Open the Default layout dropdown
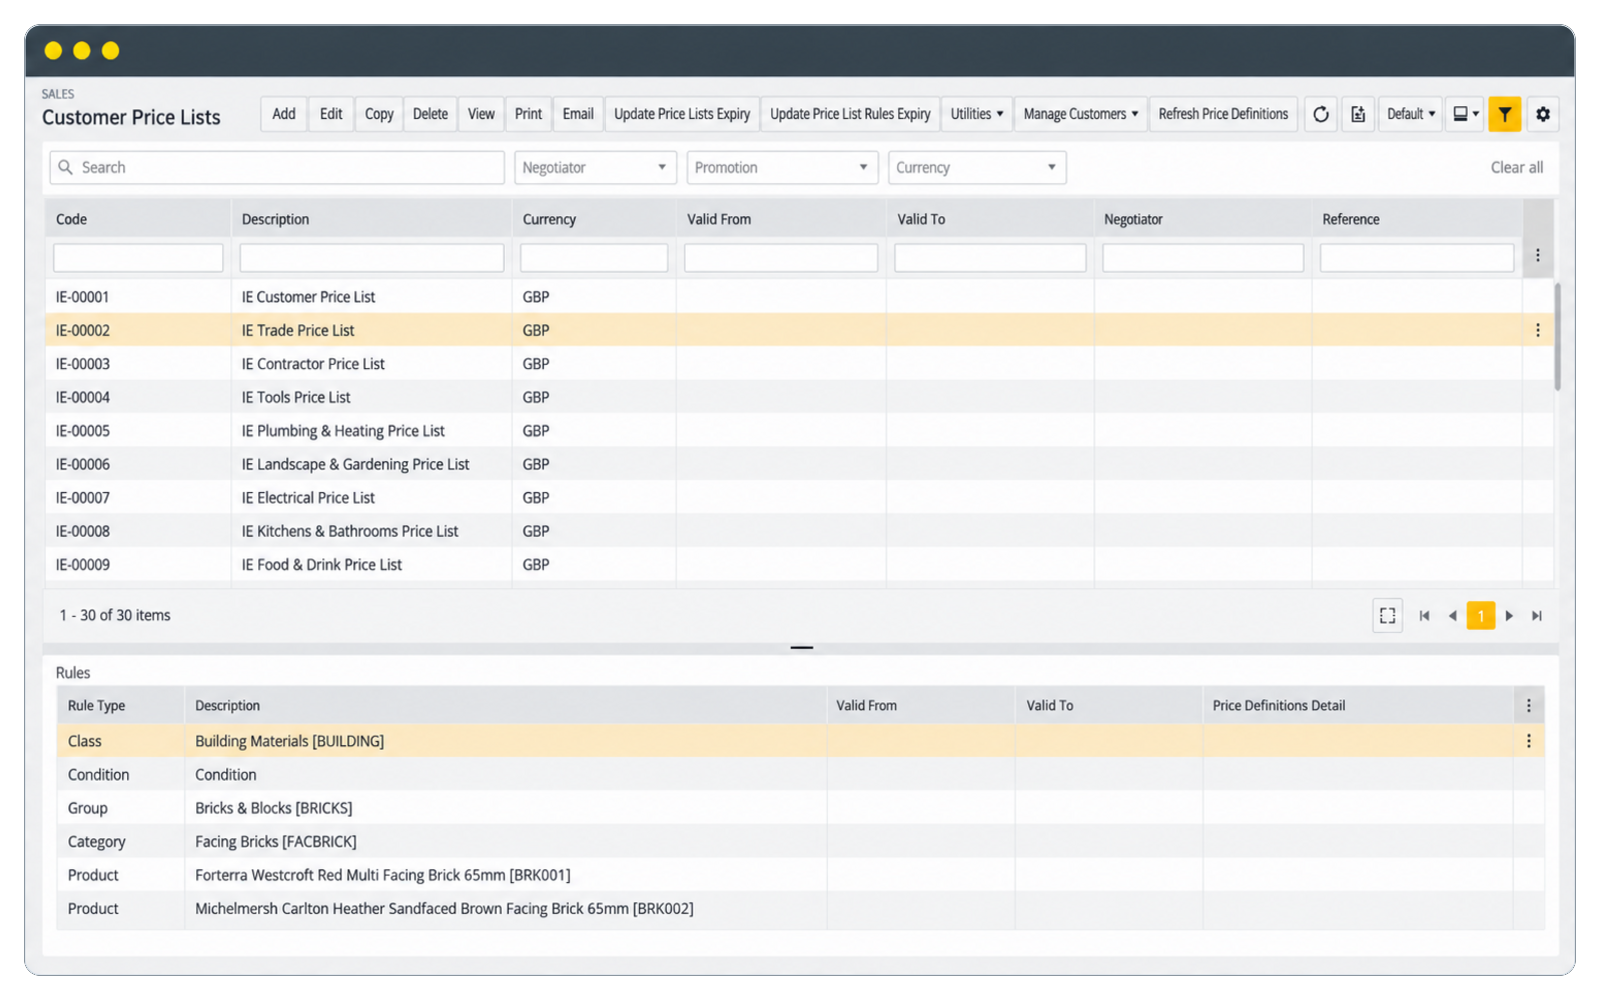1600x1000 pixels. [1411, 114]
